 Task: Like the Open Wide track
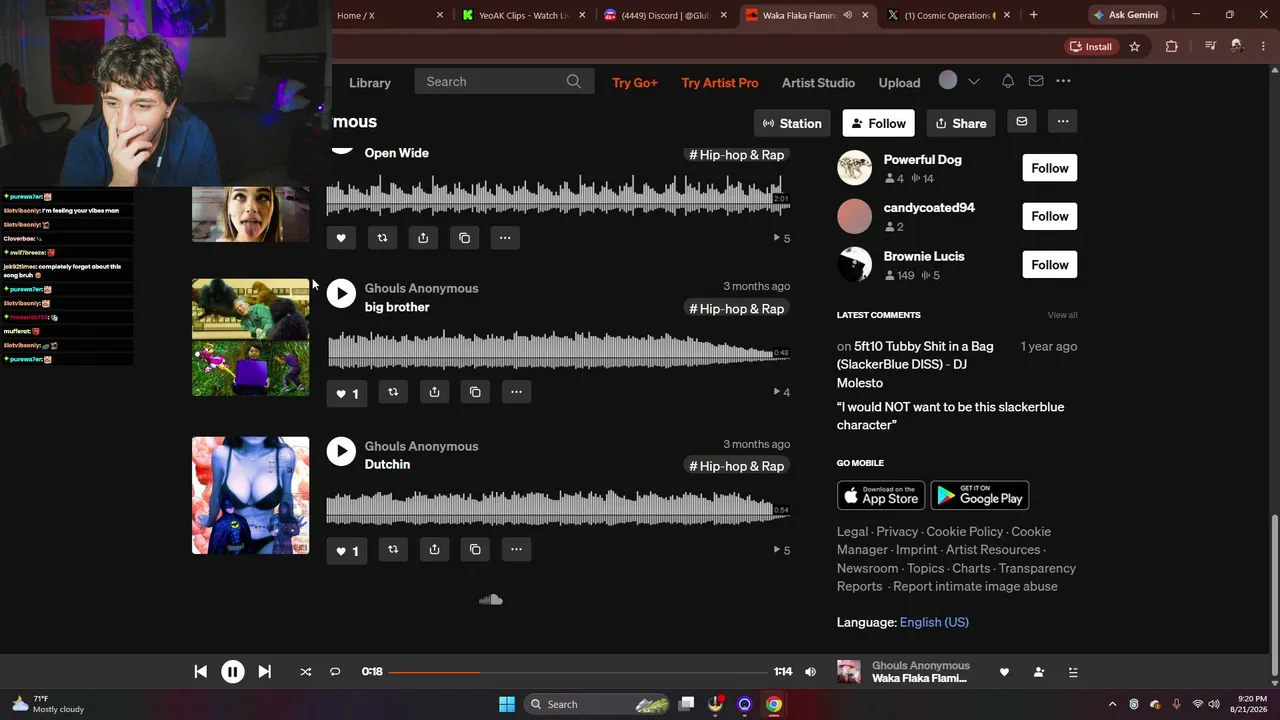click(x=341, y=238)
